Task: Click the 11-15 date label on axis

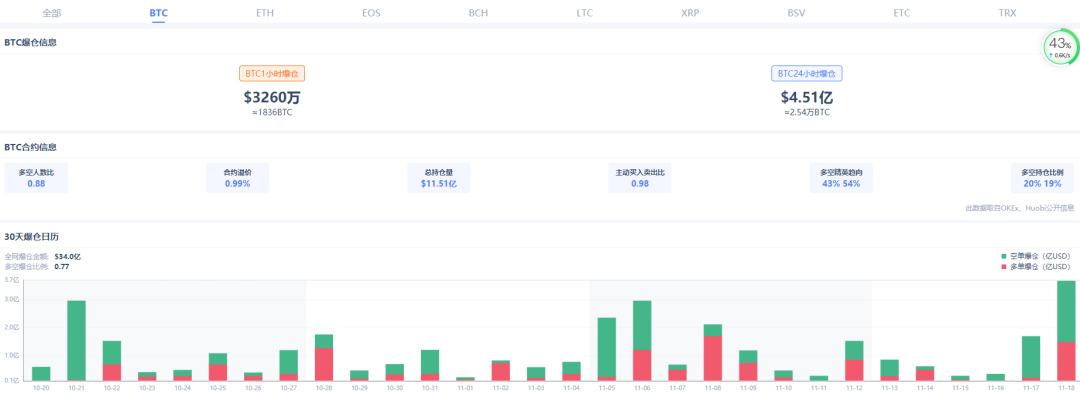Action: pyautogui.click(x=959, y=389)
